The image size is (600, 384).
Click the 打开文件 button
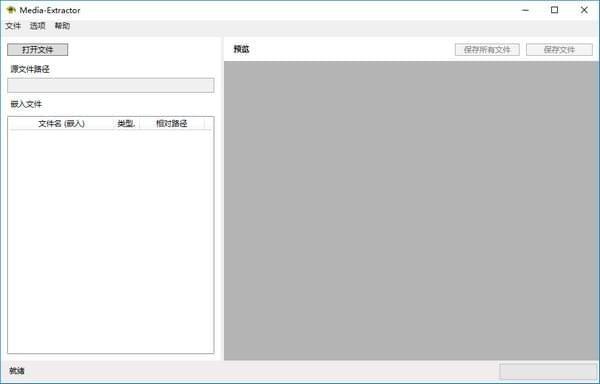(x=38, y=50)
